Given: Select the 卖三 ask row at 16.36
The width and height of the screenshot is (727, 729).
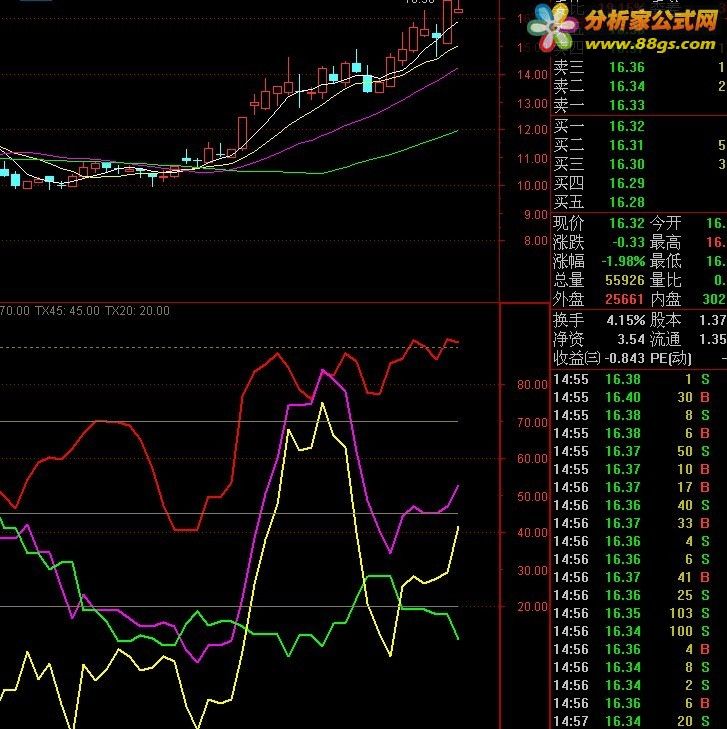Looking at the screenshot, I should point(640,67).
